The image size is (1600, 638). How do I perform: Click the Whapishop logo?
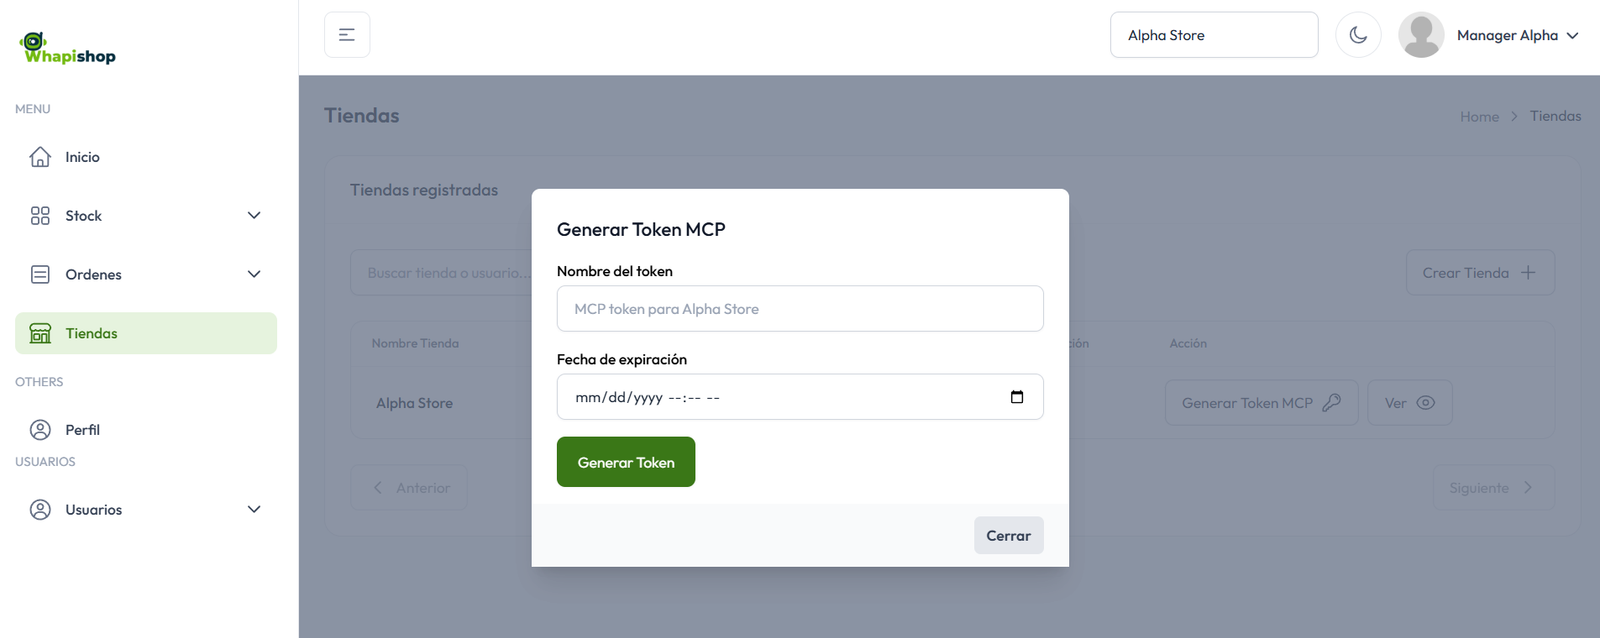point(68,48)
